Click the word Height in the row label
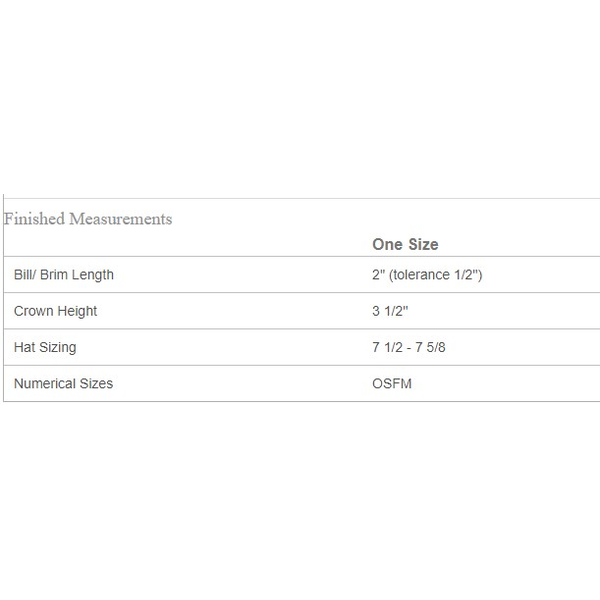The height and width of the screenshot is (600, 600). tap(78, 311)
